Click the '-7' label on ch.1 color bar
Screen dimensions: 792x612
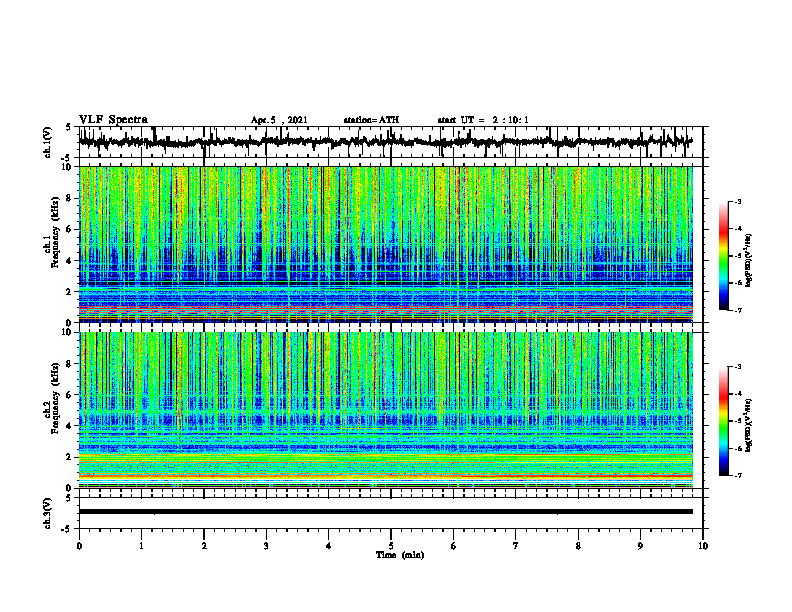(737, 311)
